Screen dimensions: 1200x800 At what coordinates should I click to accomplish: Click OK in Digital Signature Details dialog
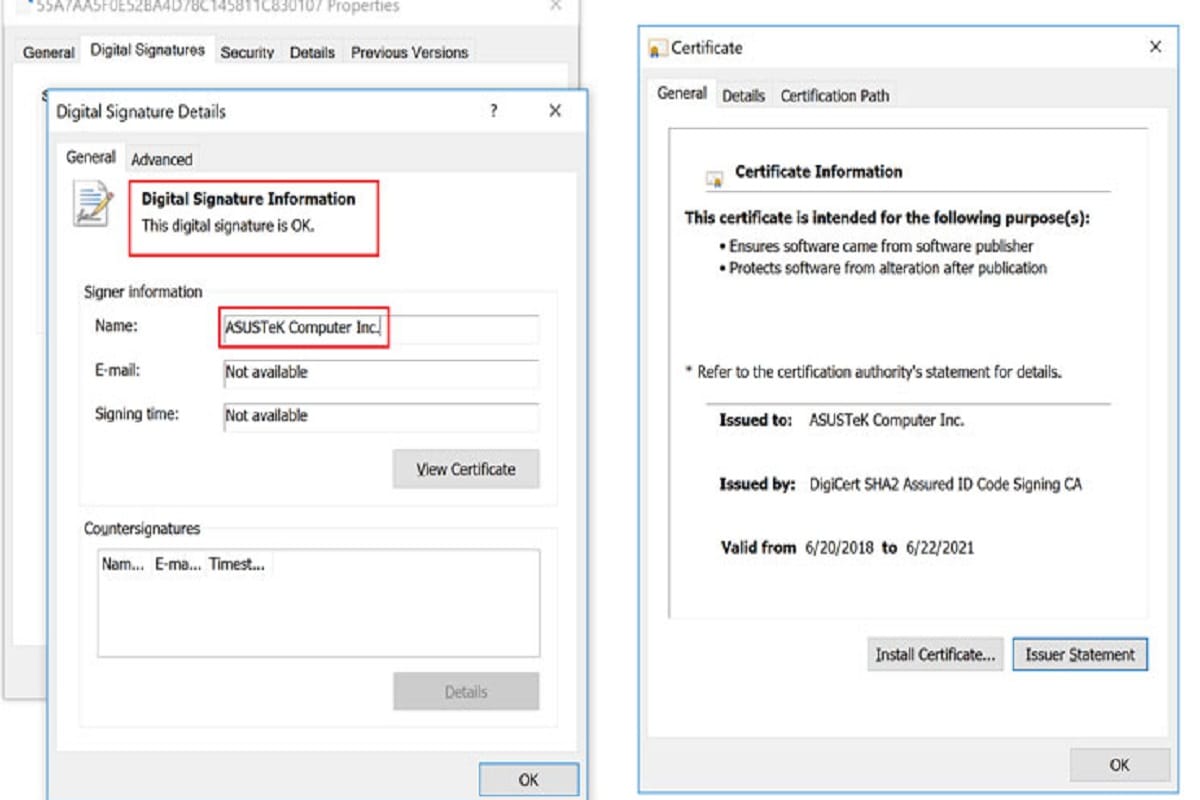528,779
